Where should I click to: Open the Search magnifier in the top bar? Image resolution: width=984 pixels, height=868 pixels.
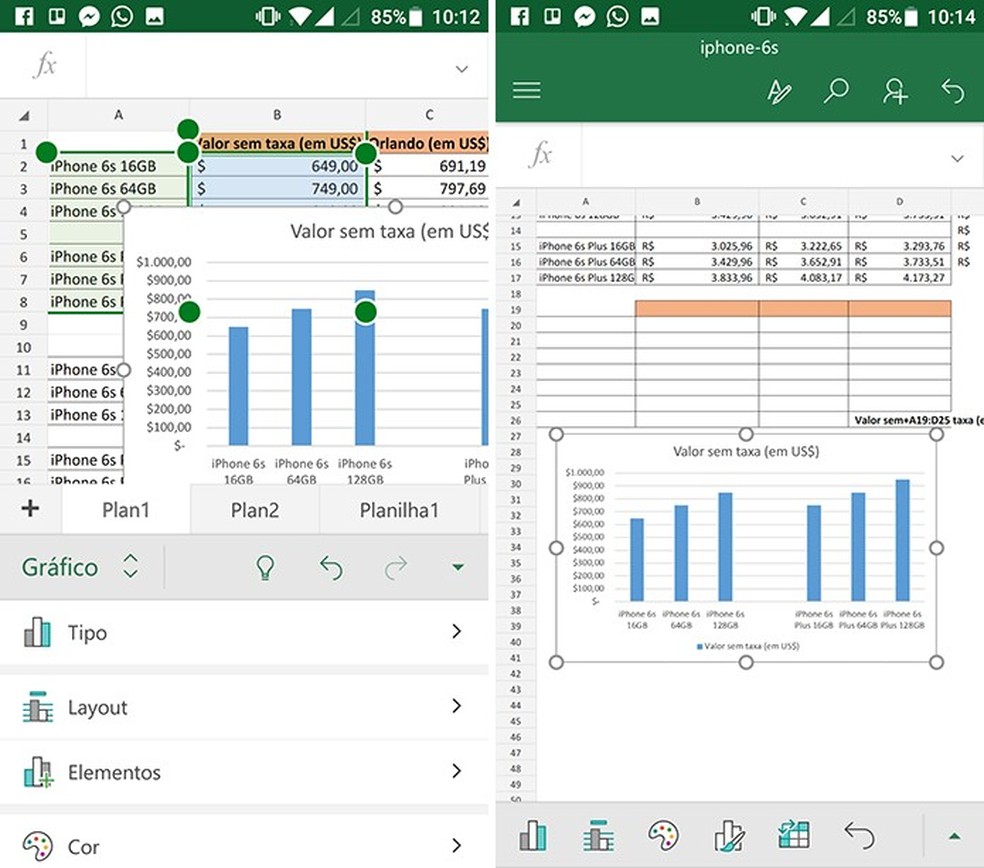[837, 90]
